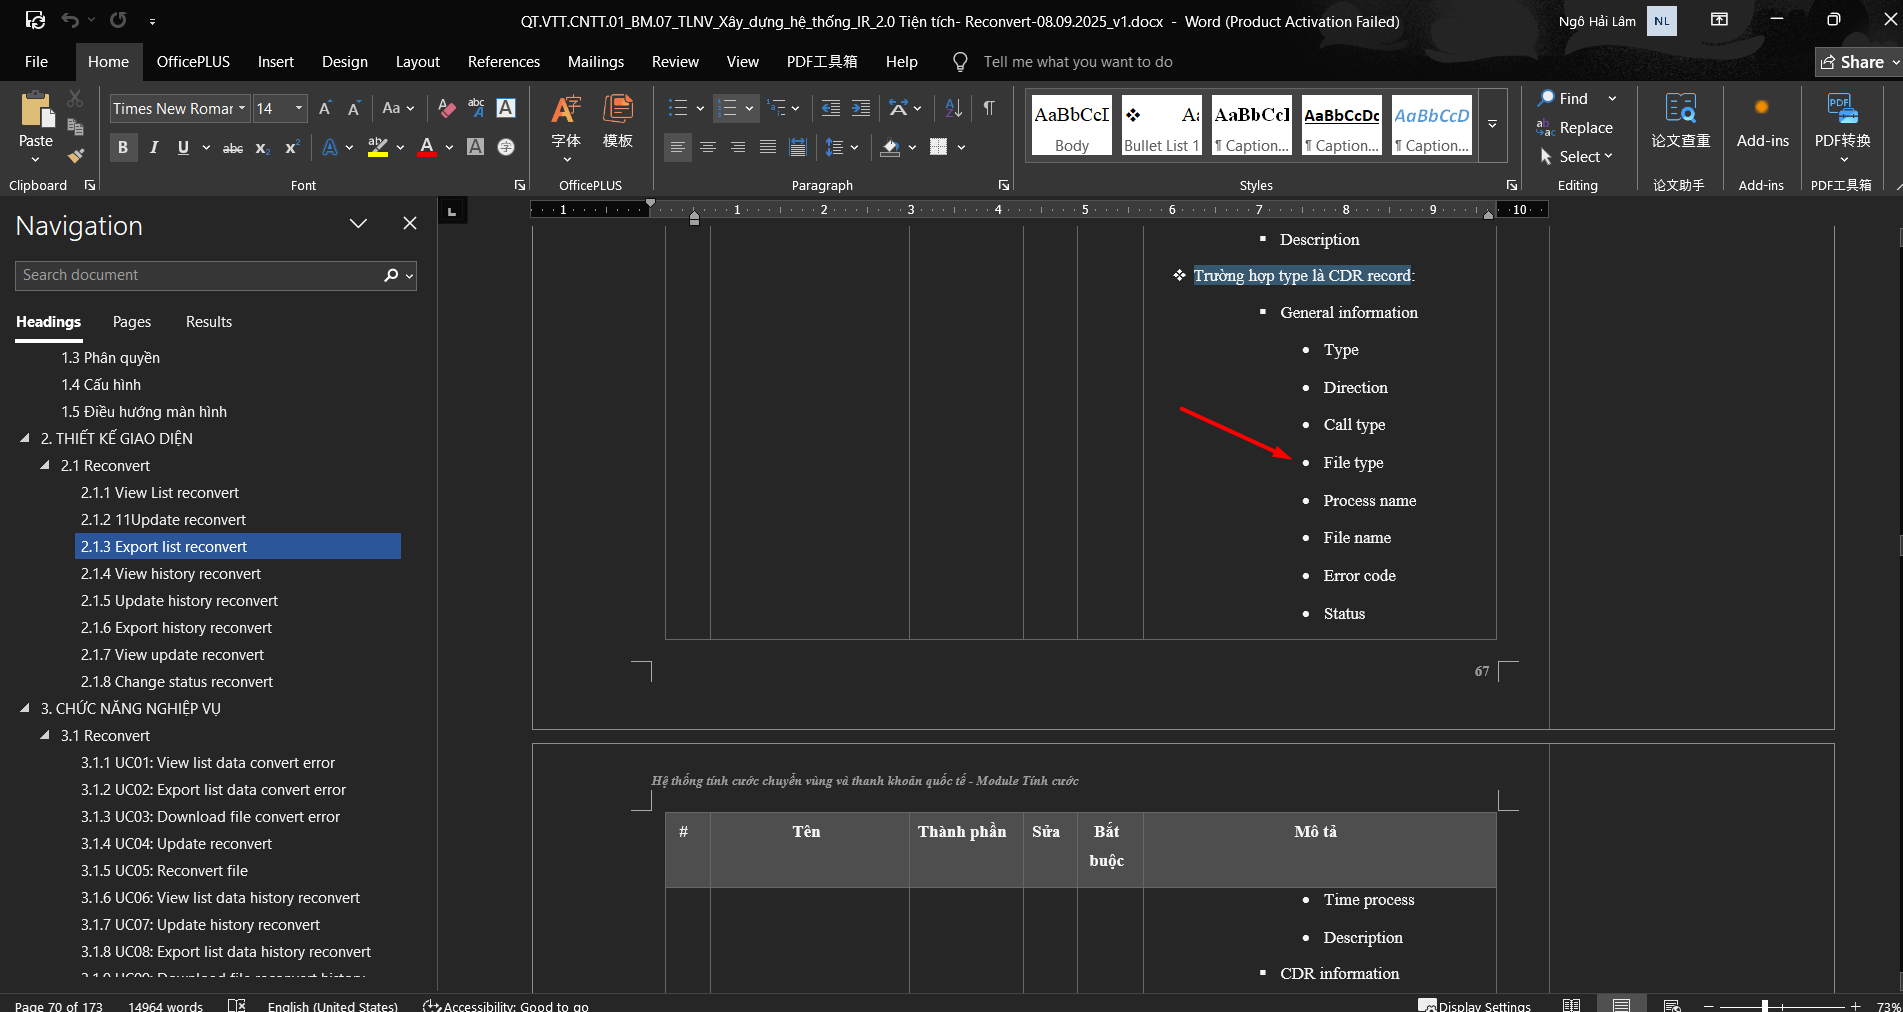Click the Justify alignment icon
Viewport: 1903px width, 1012px height.
point(767,147)
